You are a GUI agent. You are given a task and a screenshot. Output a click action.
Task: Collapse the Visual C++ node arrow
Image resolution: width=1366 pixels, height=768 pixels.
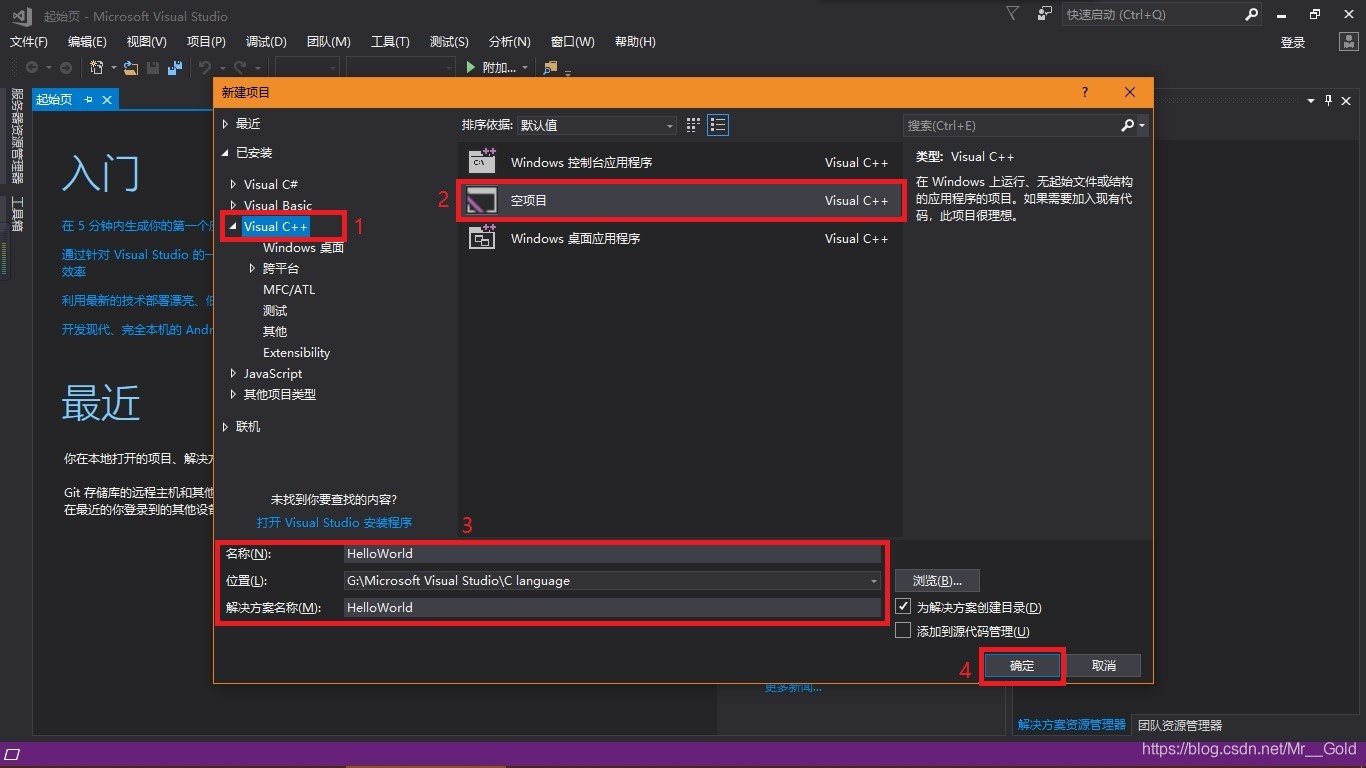pyautogui.click(x=233, y=227)
